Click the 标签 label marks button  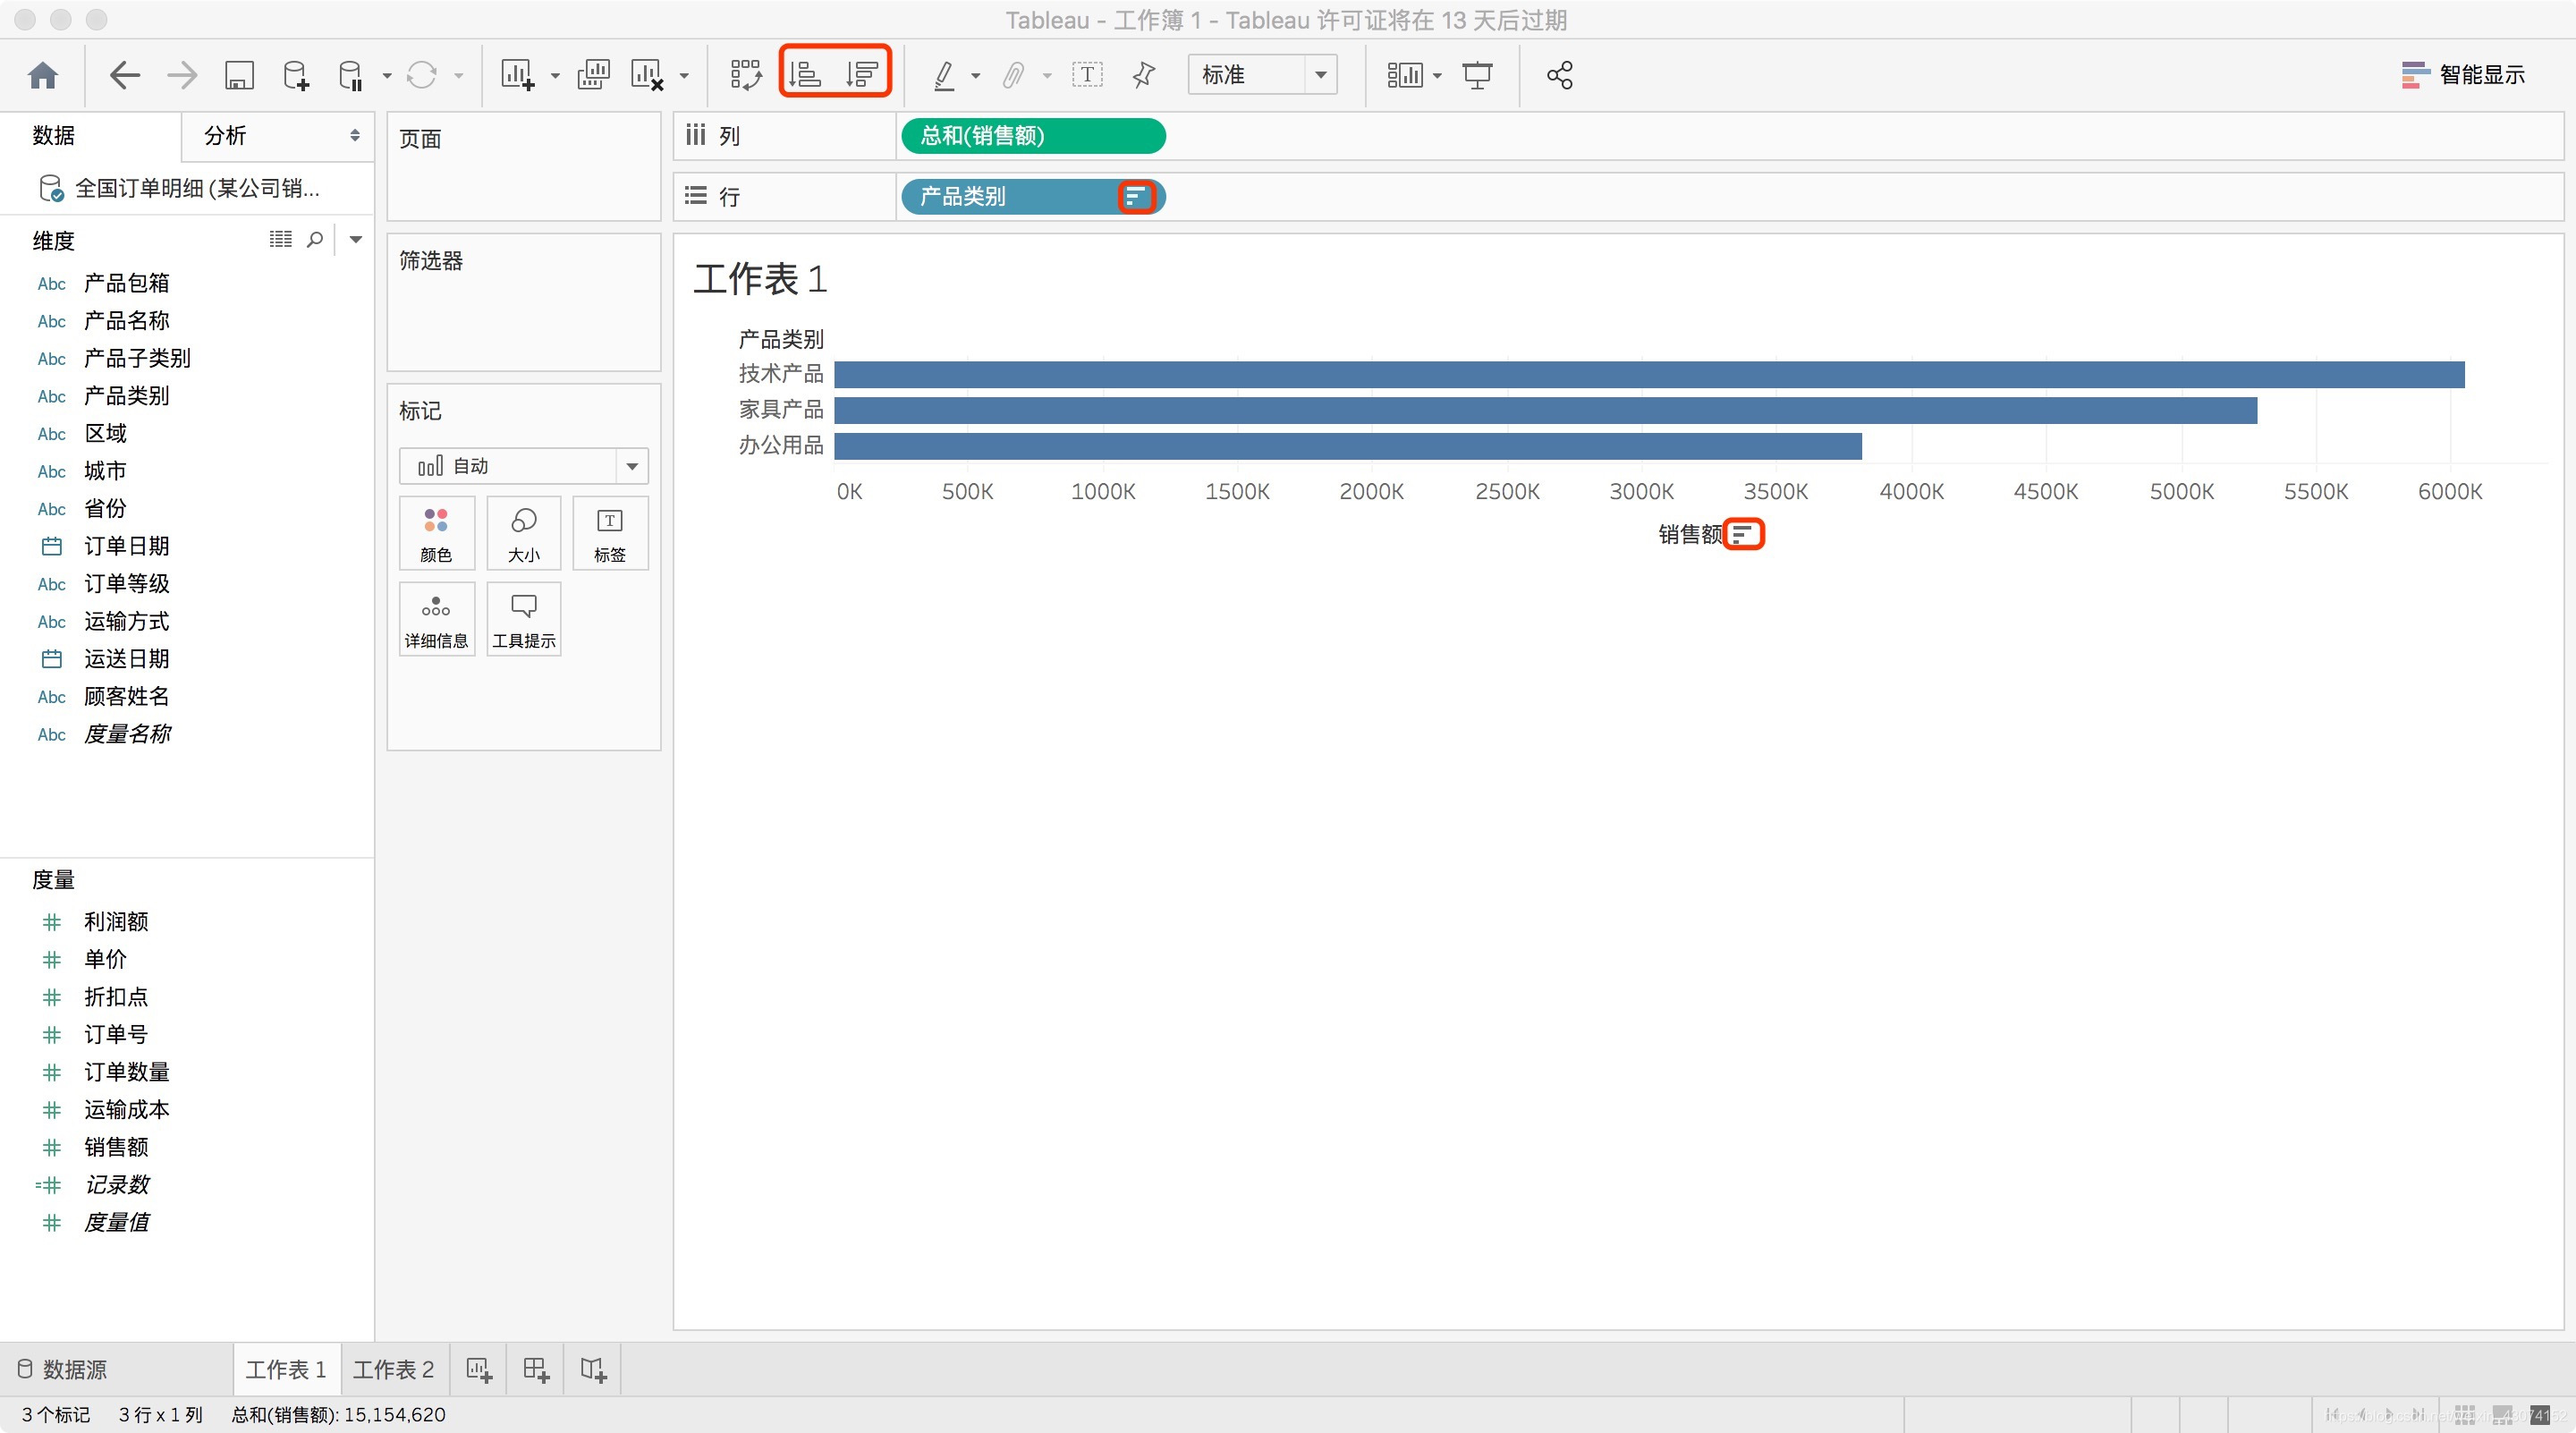pos(610,534)
